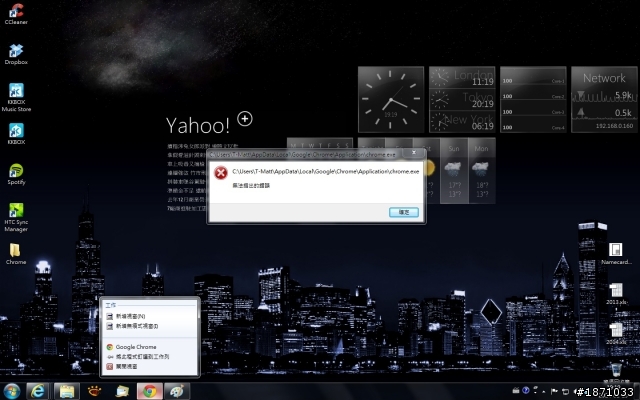The height and width of the screenshot is (400, 640).
Task: Choose pin this program to taskbar
Action: tap(150, 357)
